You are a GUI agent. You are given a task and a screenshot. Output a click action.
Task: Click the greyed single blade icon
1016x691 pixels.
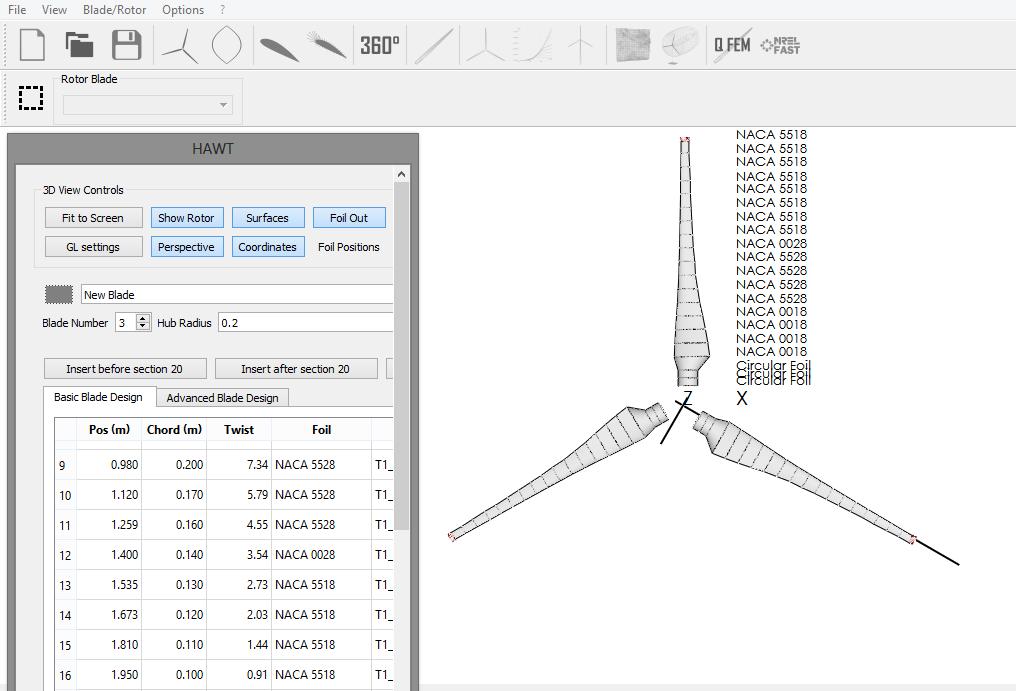(433, 46)
